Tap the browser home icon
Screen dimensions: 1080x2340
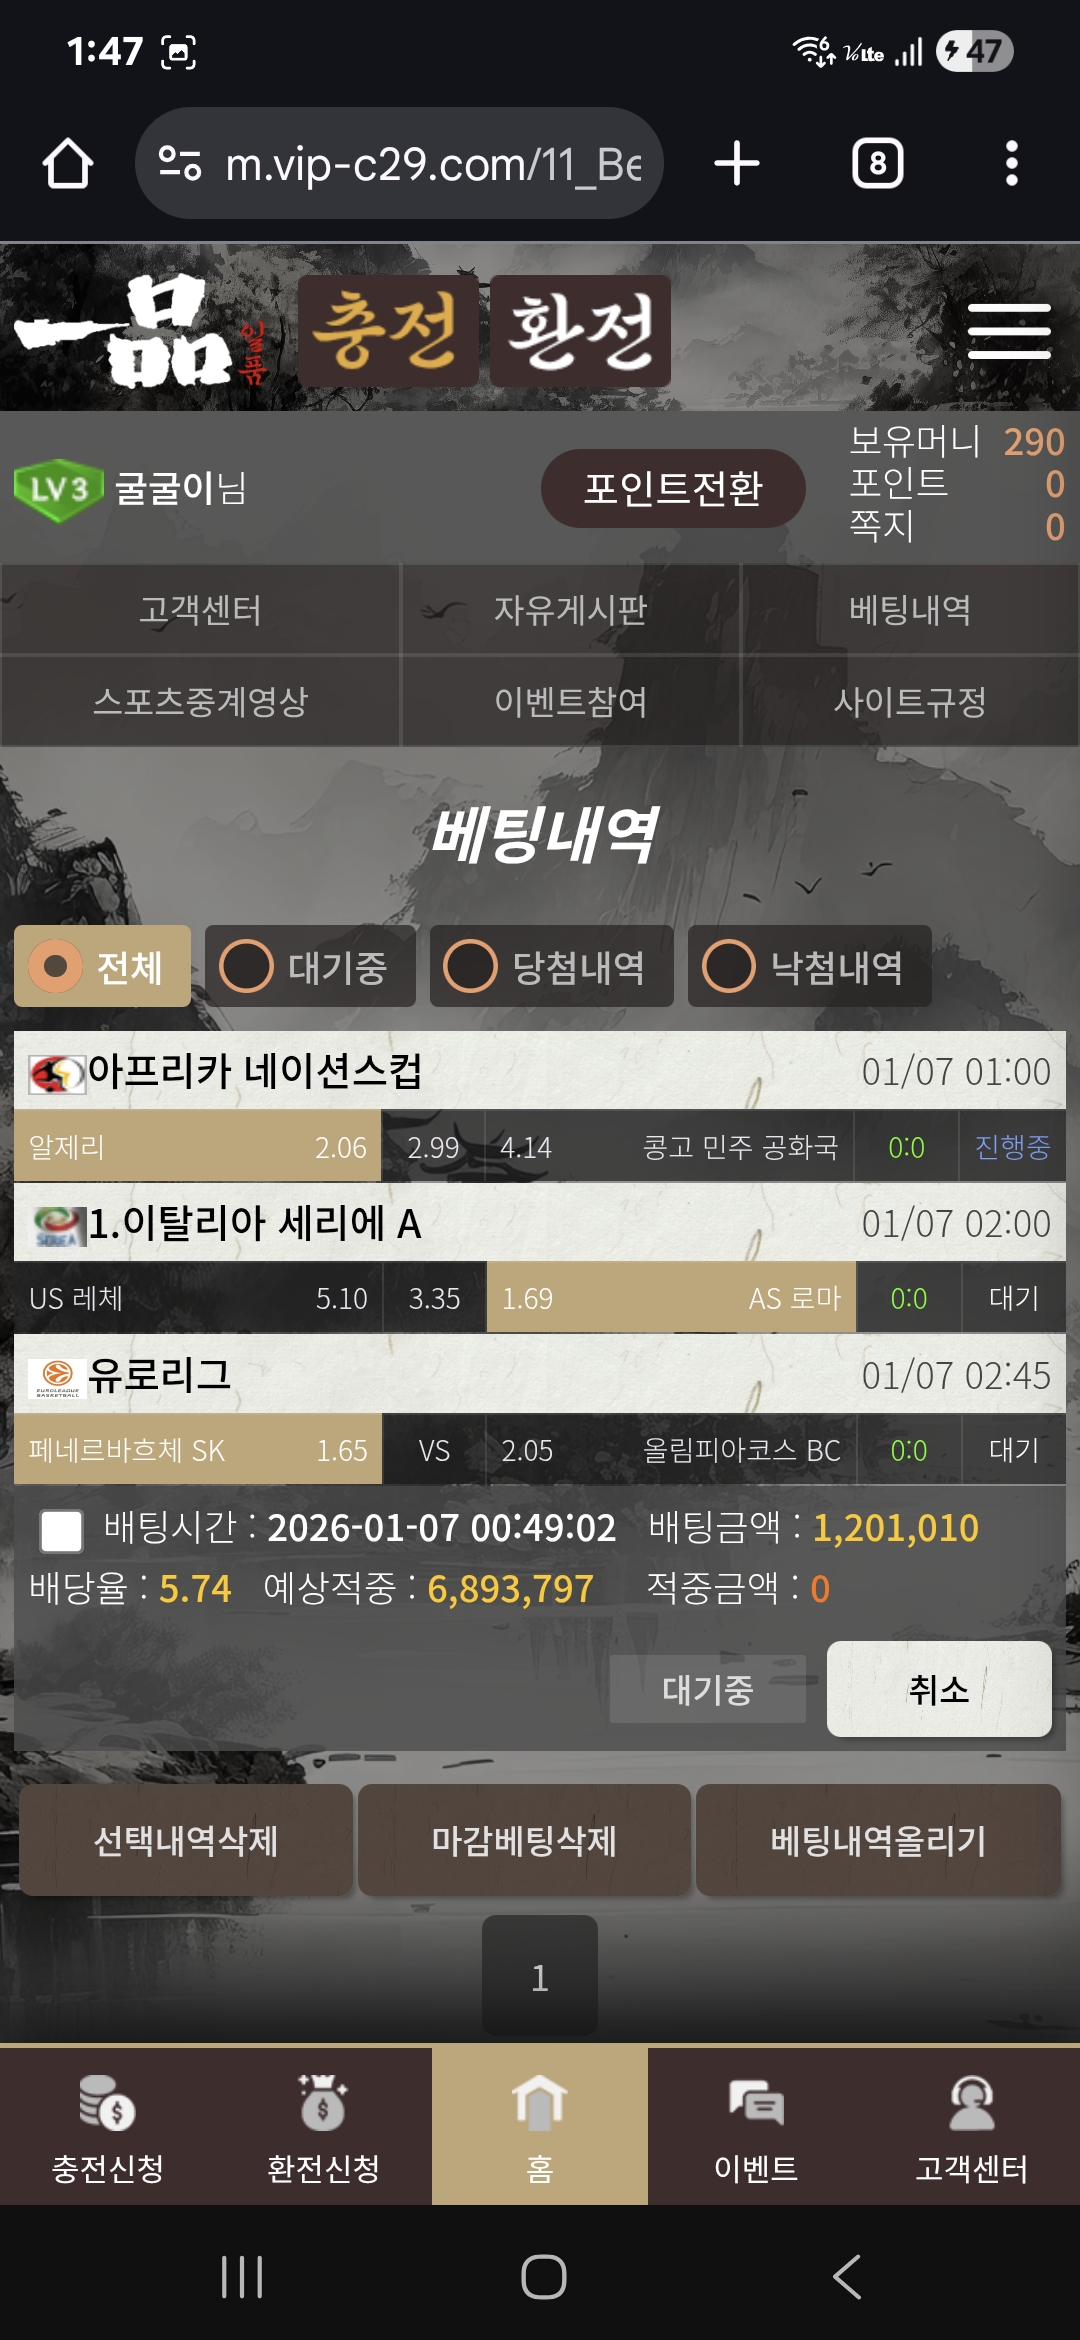(68, 163)
